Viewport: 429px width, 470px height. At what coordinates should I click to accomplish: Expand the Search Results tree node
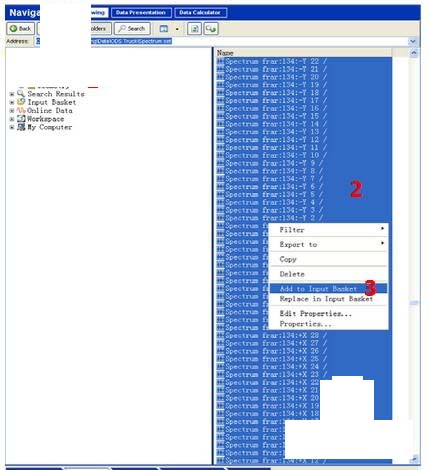tap(12, 94)
